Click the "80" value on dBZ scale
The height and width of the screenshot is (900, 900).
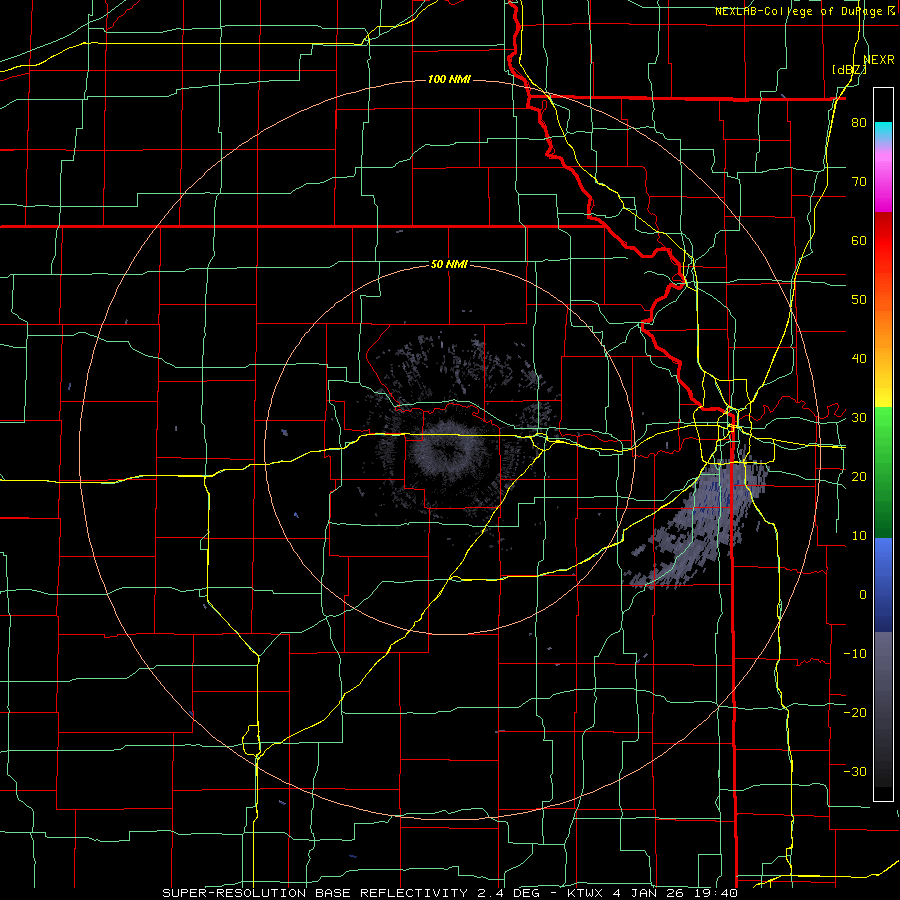coord(859,123)
